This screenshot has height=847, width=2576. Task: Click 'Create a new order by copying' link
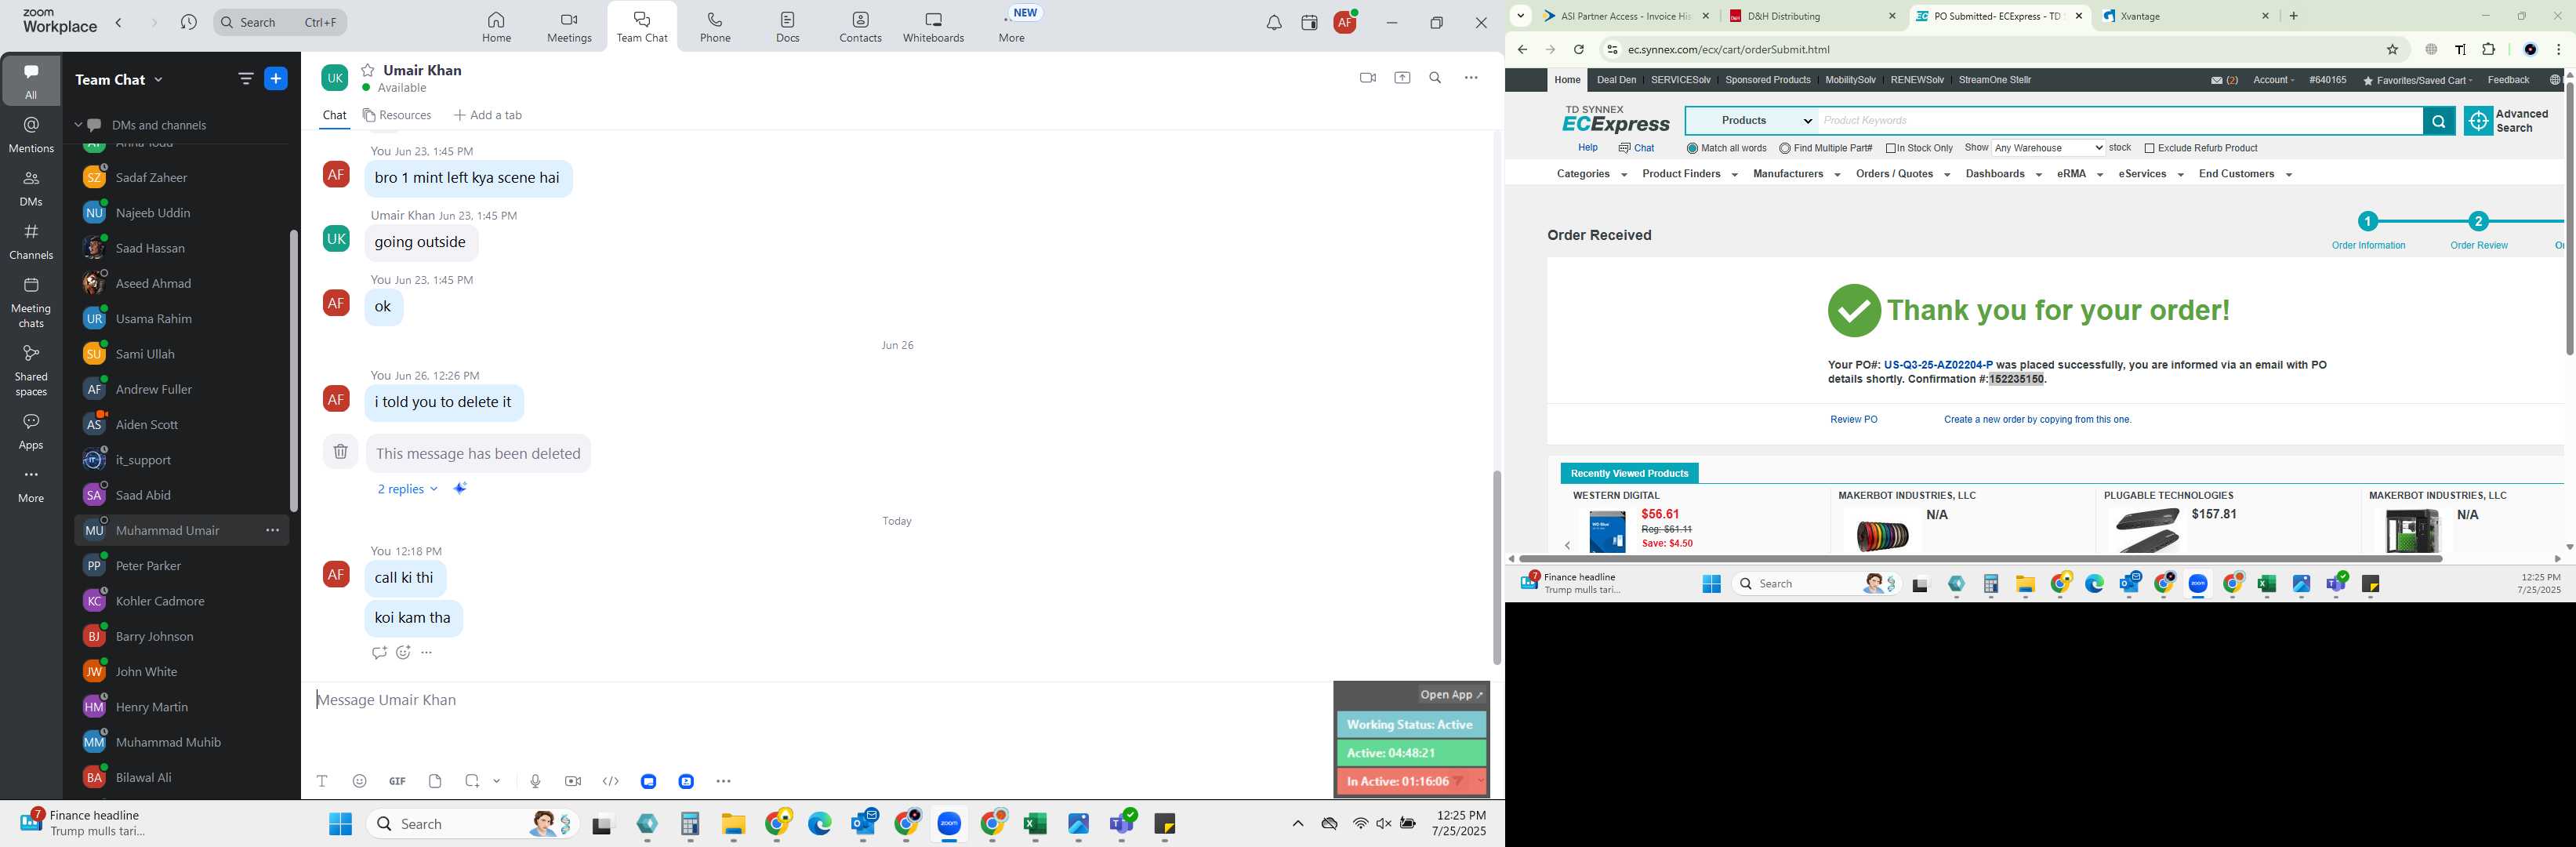2037,420
